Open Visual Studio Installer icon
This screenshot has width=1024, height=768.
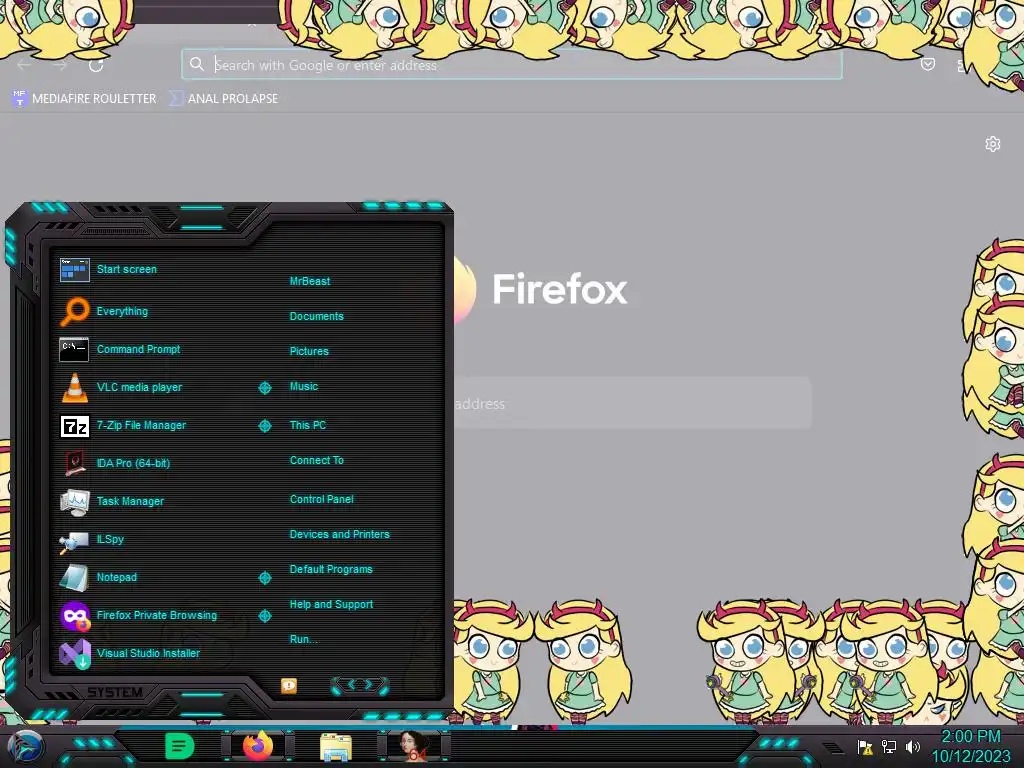point(74,654)
